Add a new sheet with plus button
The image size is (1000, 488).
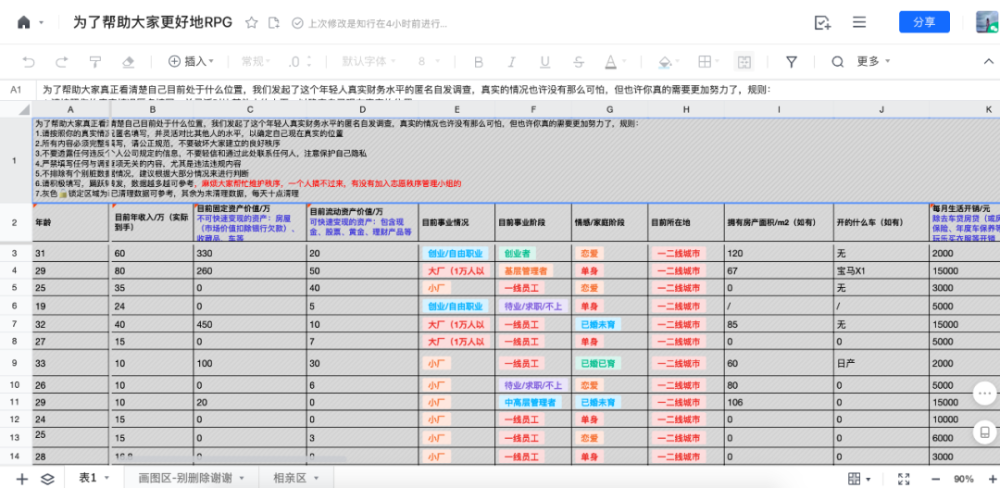click(22, 478)
